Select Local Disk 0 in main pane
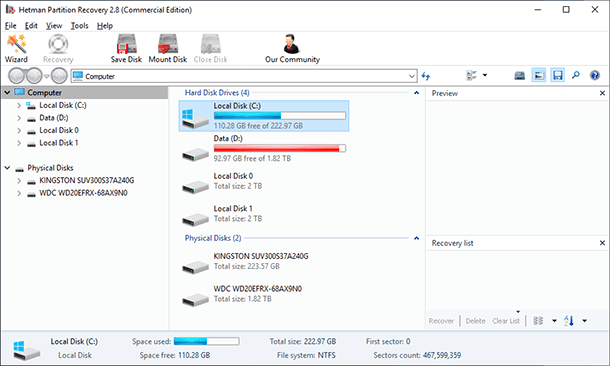 tap(264, 181)
